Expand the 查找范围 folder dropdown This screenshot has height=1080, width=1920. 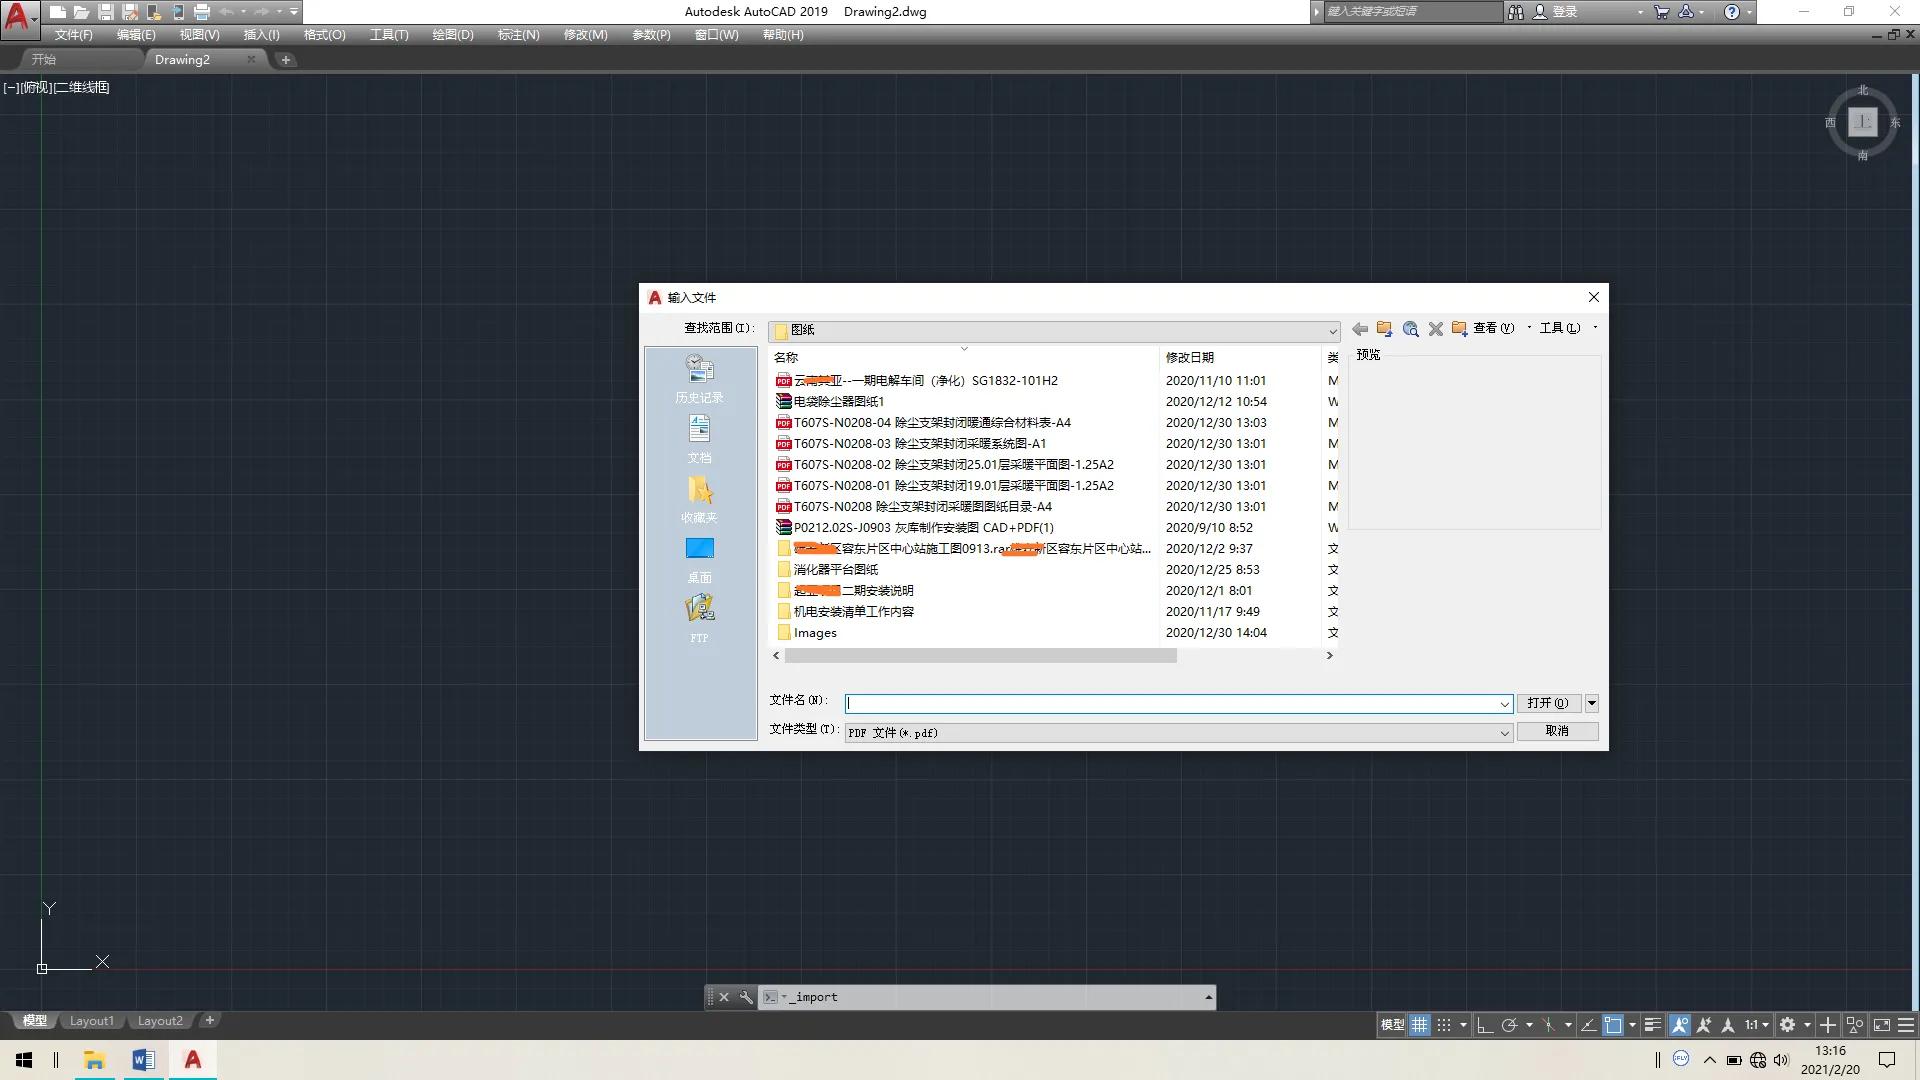point(1332,331)
